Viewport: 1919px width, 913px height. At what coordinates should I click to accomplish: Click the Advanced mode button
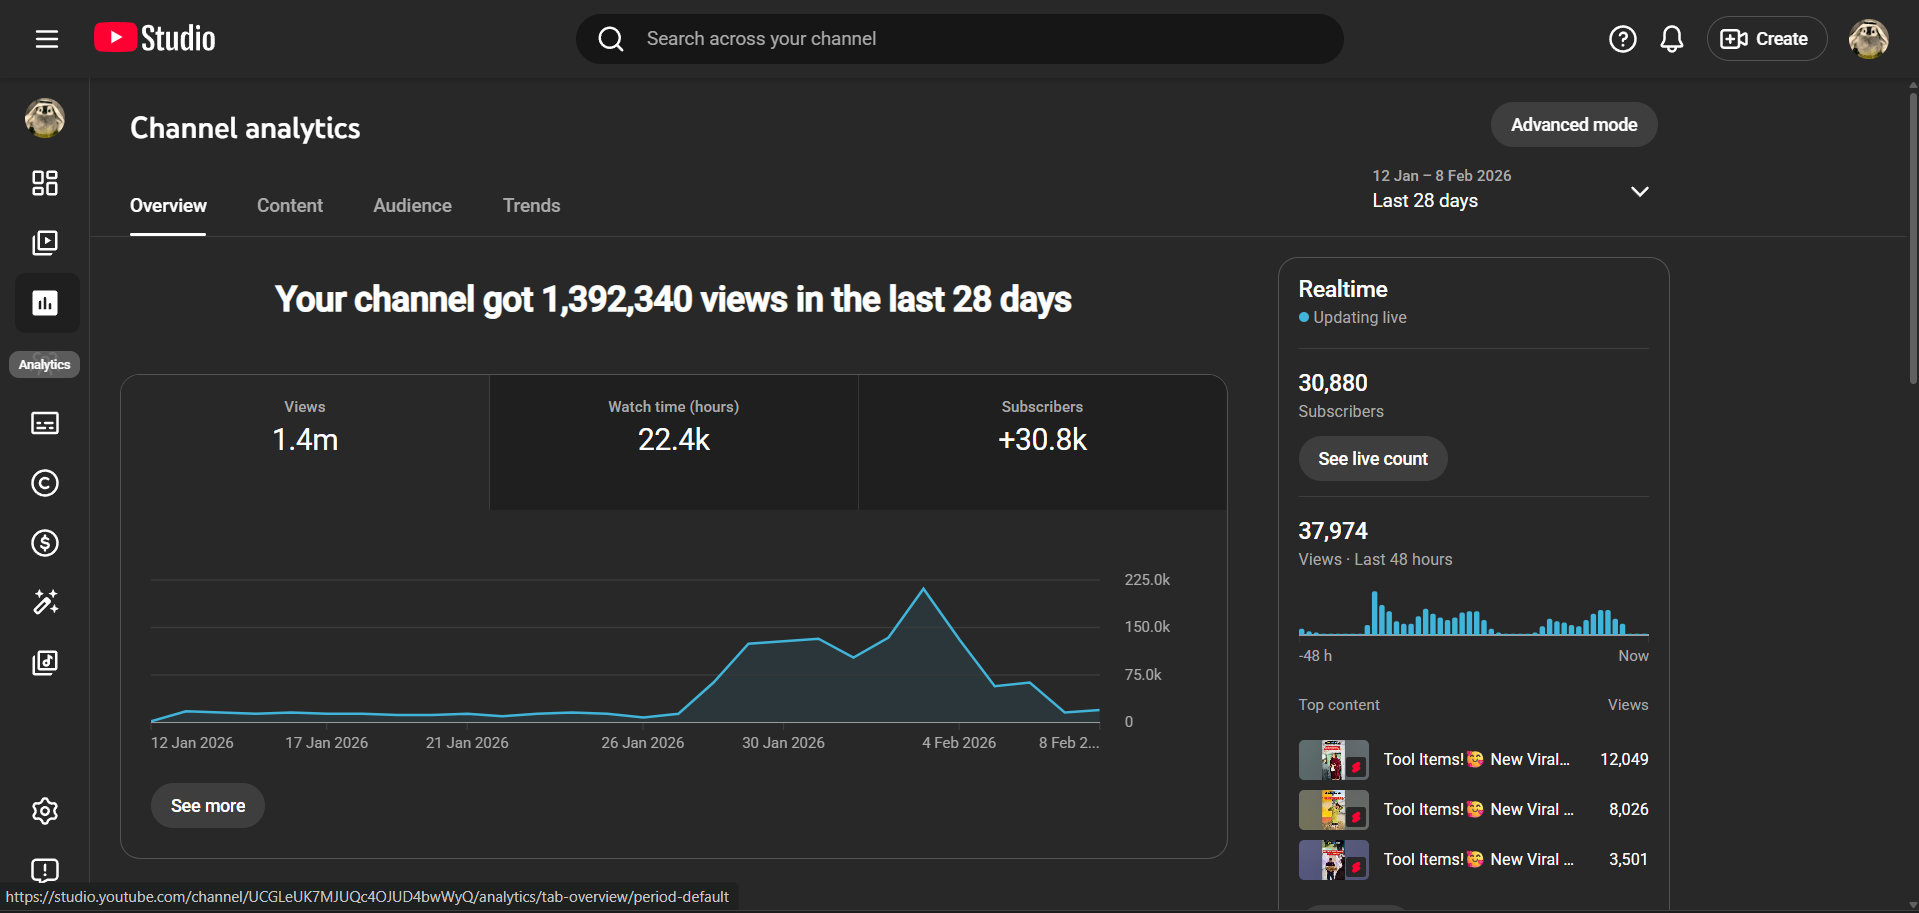[x=1573, y=125]
